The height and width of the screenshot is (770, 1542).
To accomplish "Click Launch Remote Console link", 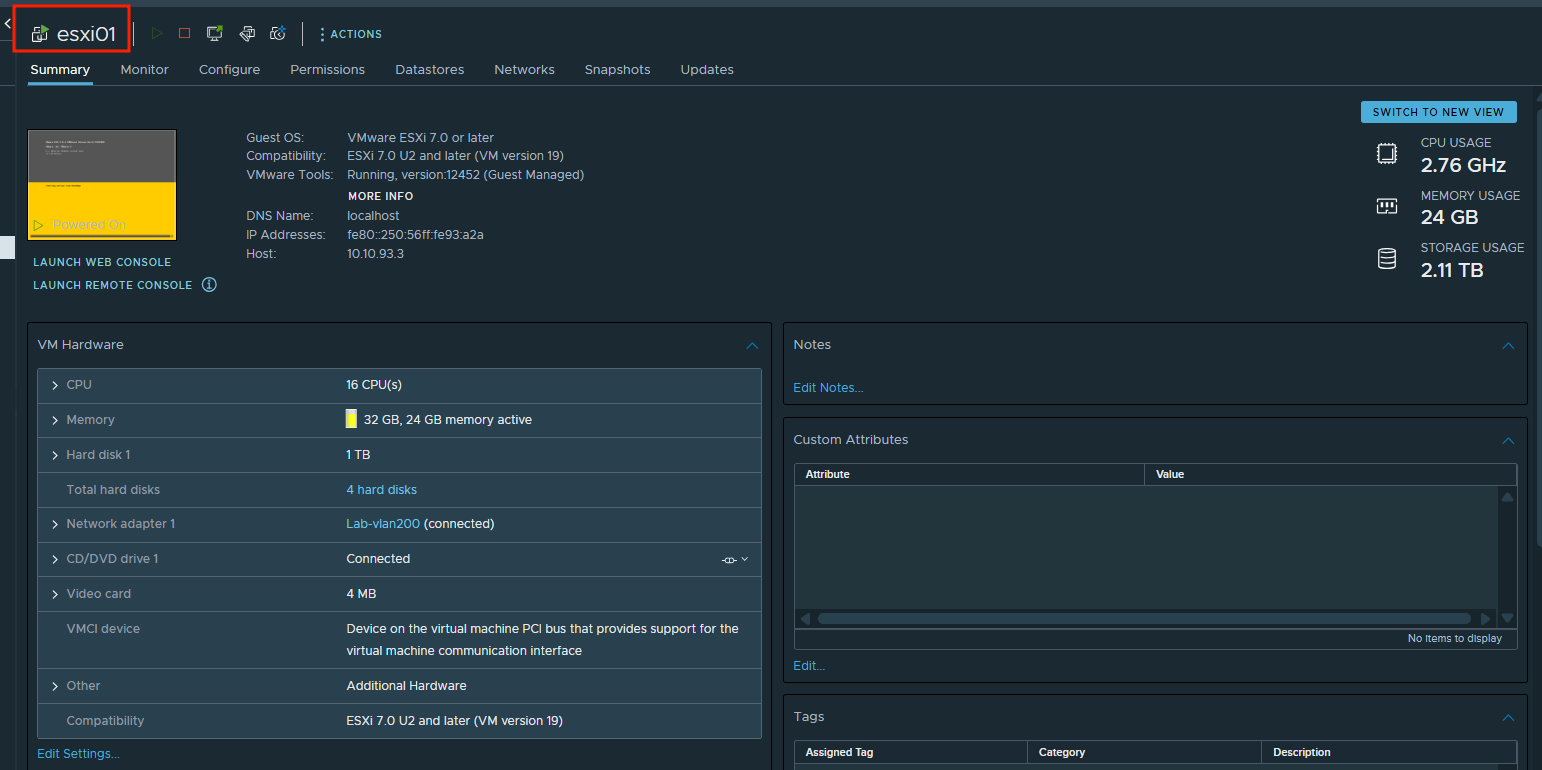I will [112, 285].
